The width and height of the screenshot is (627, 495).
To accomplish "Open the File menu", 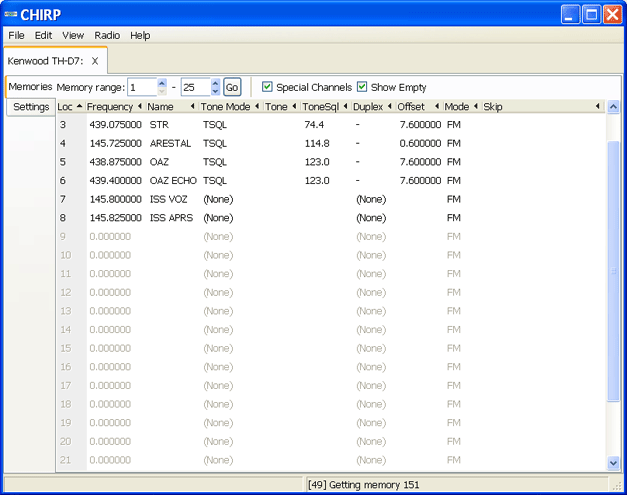I will (16, 36).
